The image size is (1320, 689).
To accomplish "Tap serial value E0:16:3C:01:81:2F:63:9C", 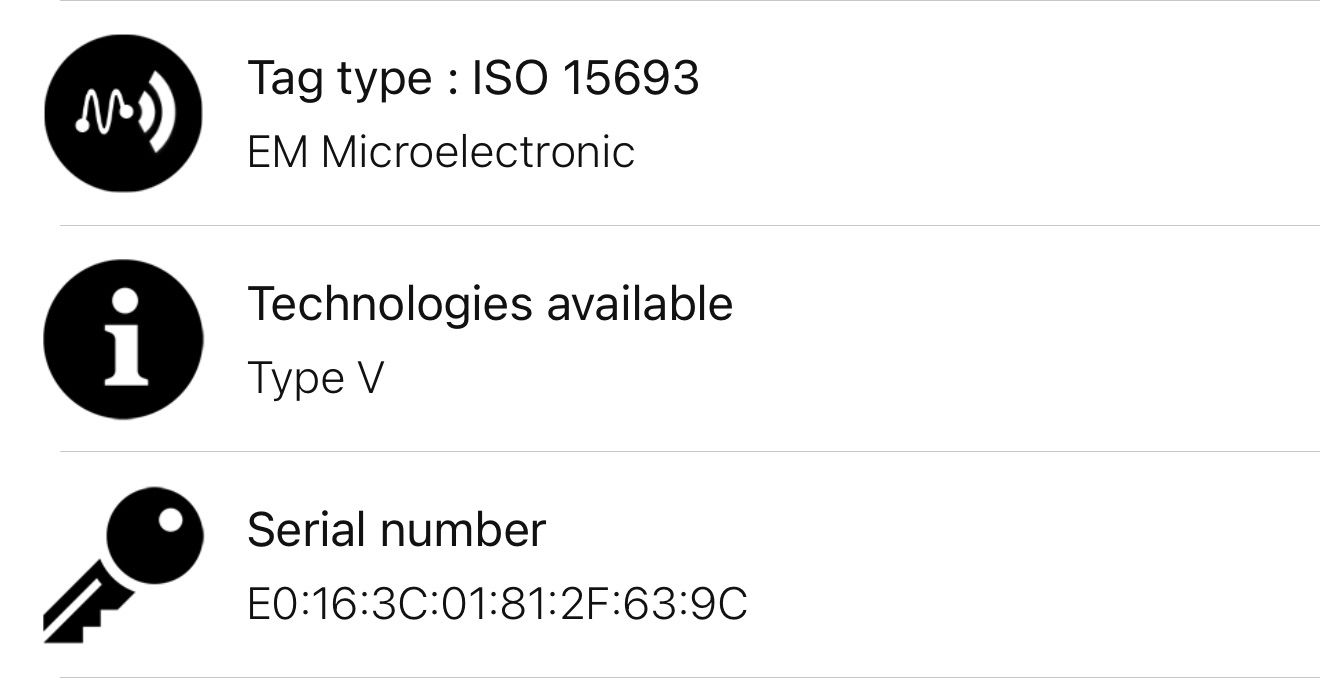I will (x=497, y=604).
